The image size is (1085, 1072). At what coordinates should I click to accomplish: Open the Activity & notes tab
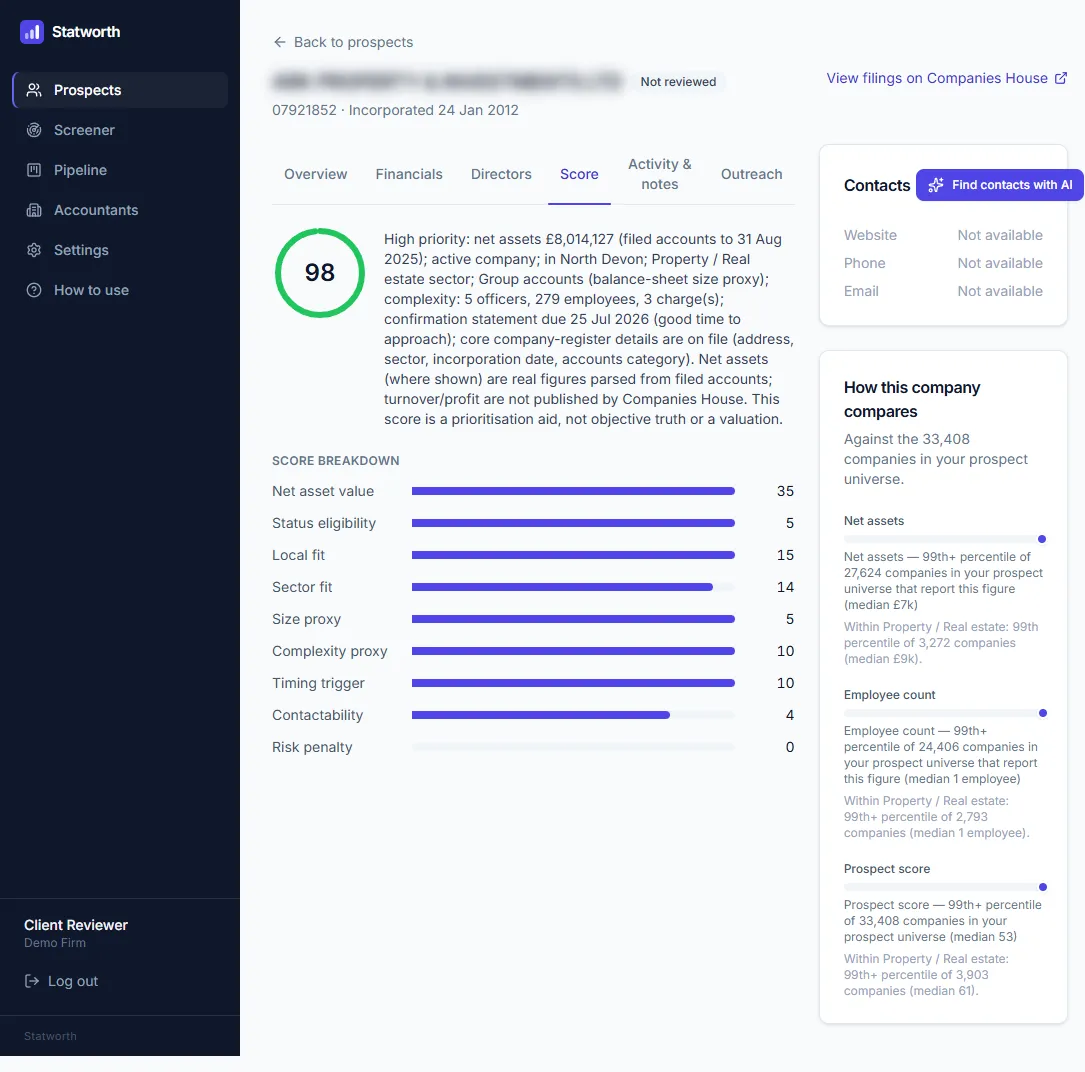click(x=659, y=174)
